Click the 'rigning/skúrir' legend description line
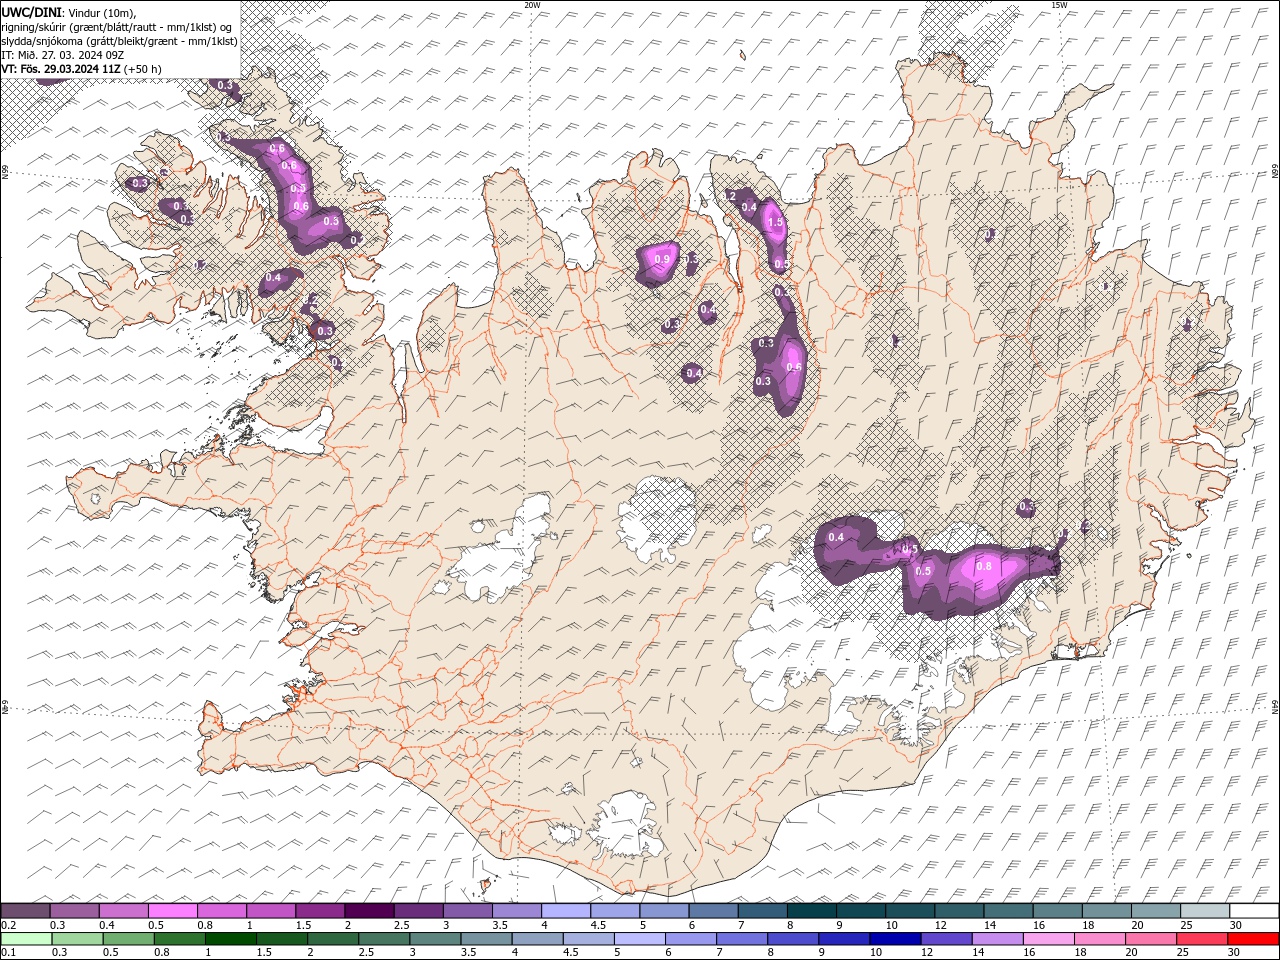 [x=117, y=26]
